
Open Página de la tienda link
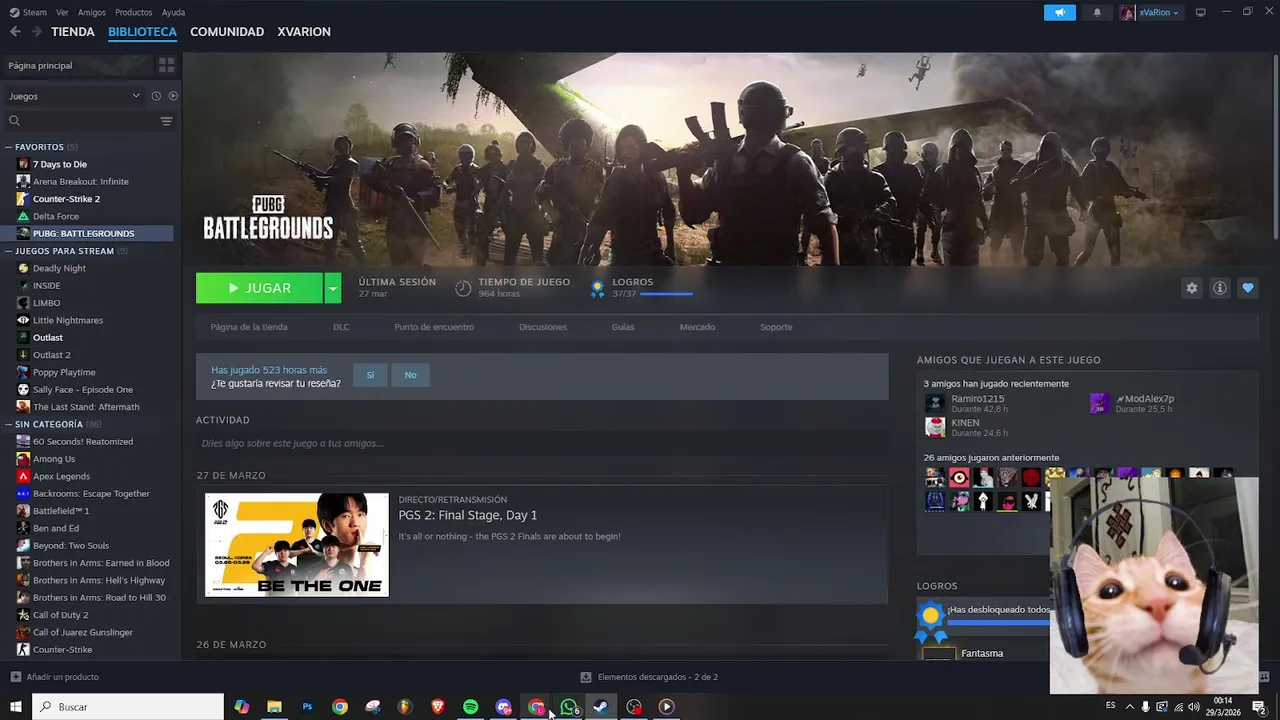pos(249,327)
